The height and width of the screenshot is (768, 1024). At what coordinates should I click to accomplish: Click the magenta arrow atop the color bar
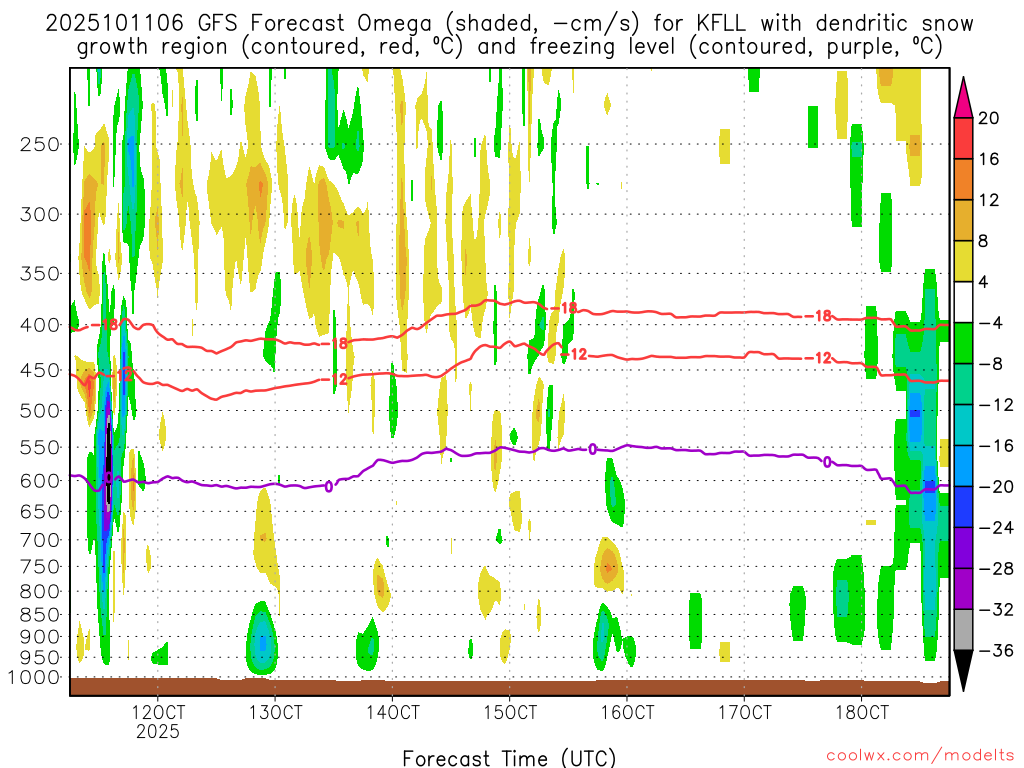[x=962, y=97]
